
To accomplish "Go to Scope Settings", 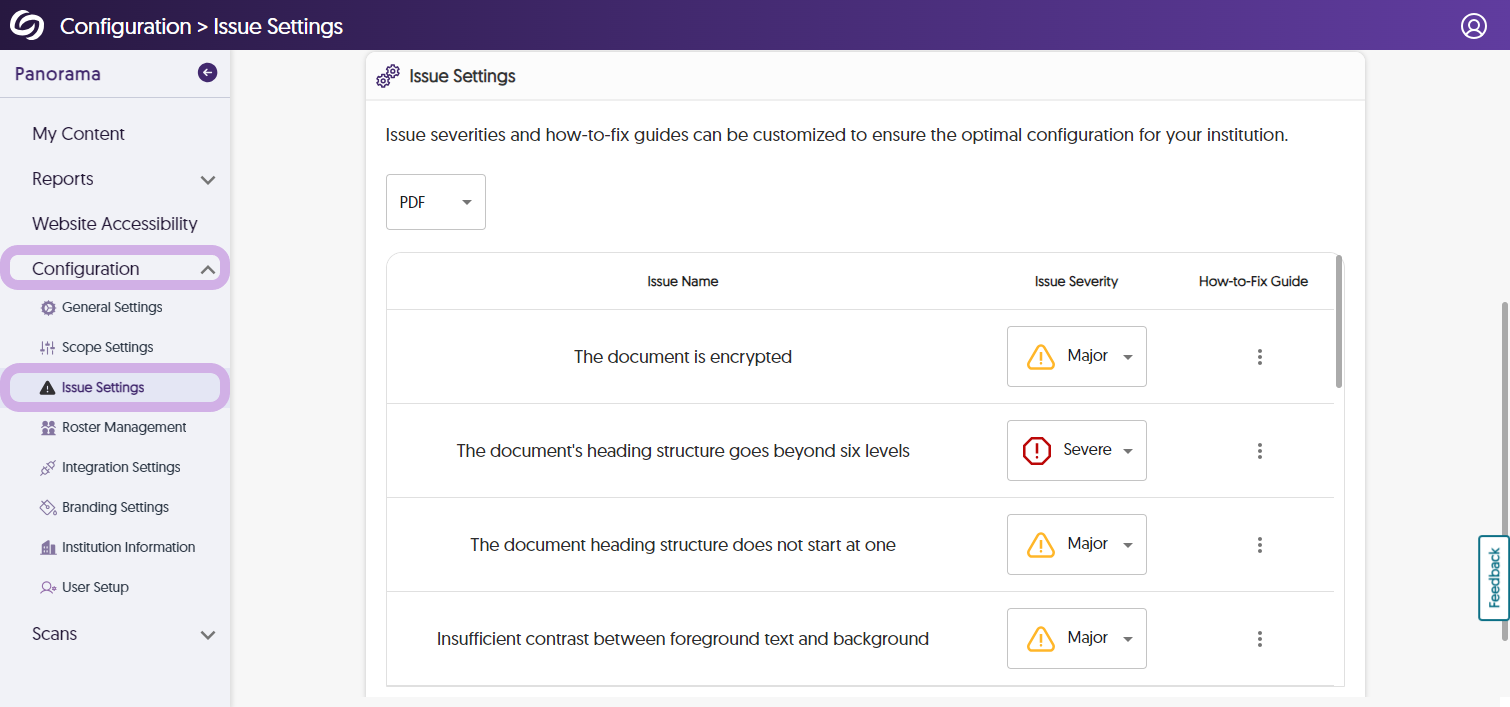I will point(108,348).
